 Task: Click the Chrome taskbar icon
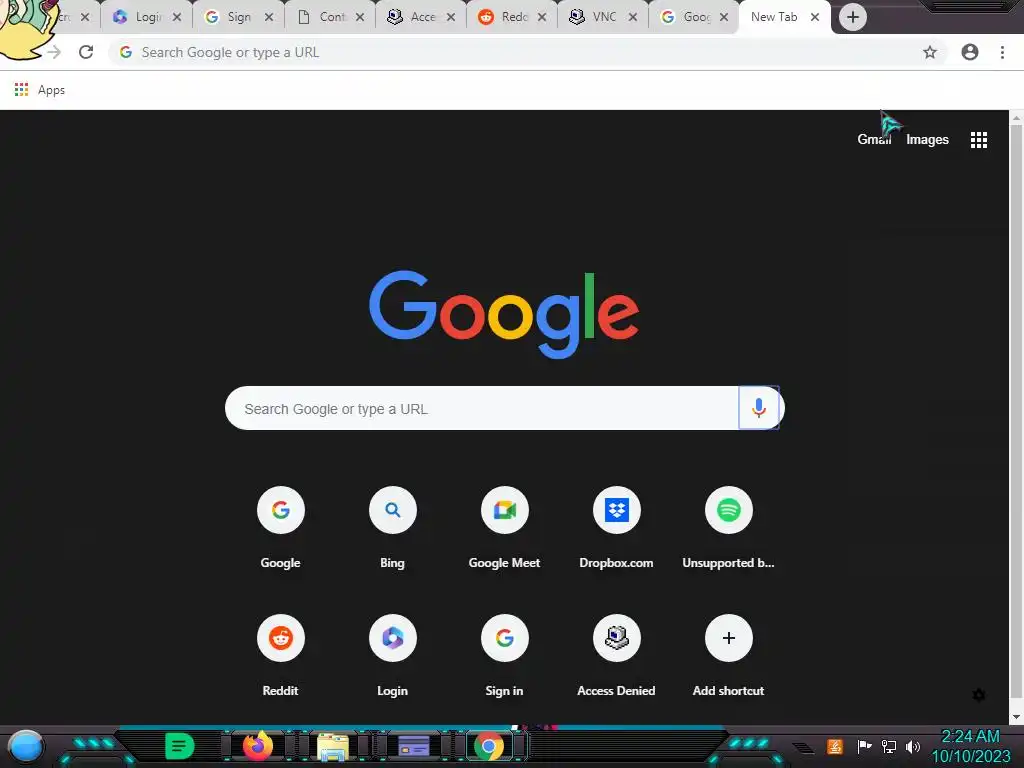pos(488,746)
